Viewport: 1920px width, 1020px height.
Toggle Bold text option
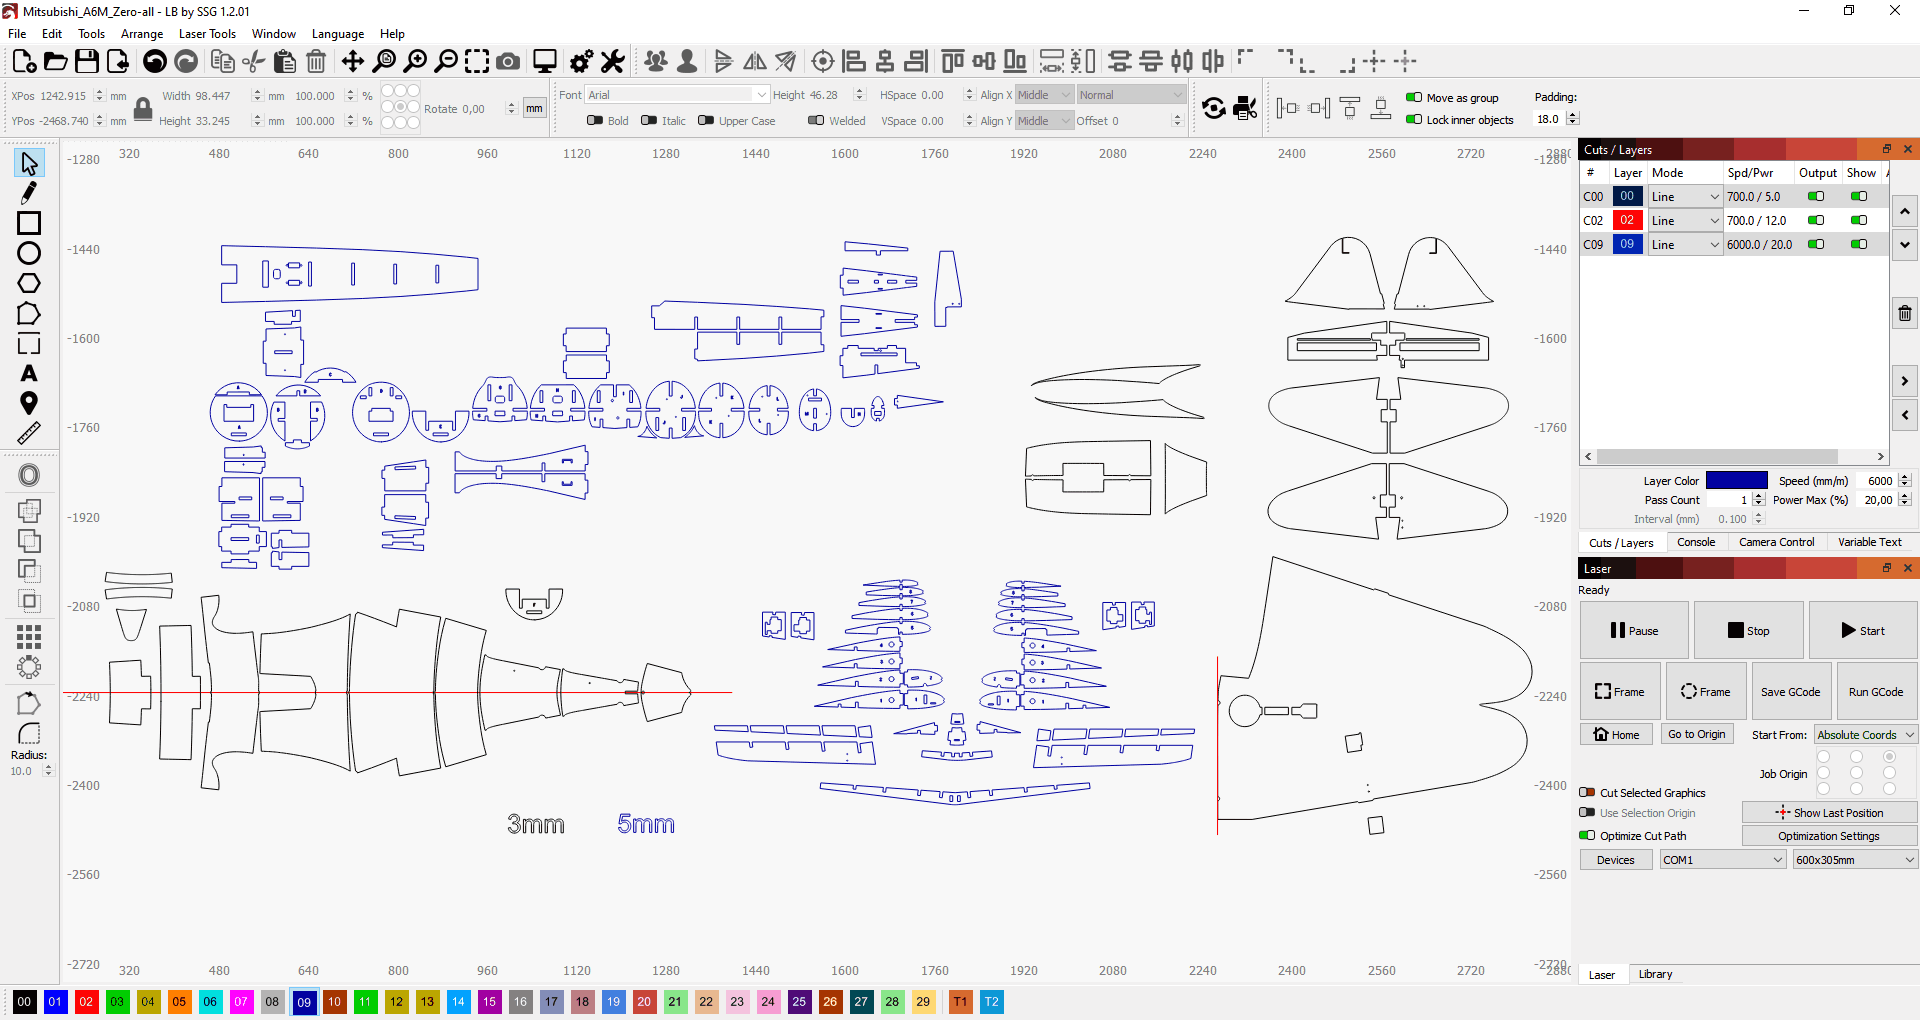[595, 121]
